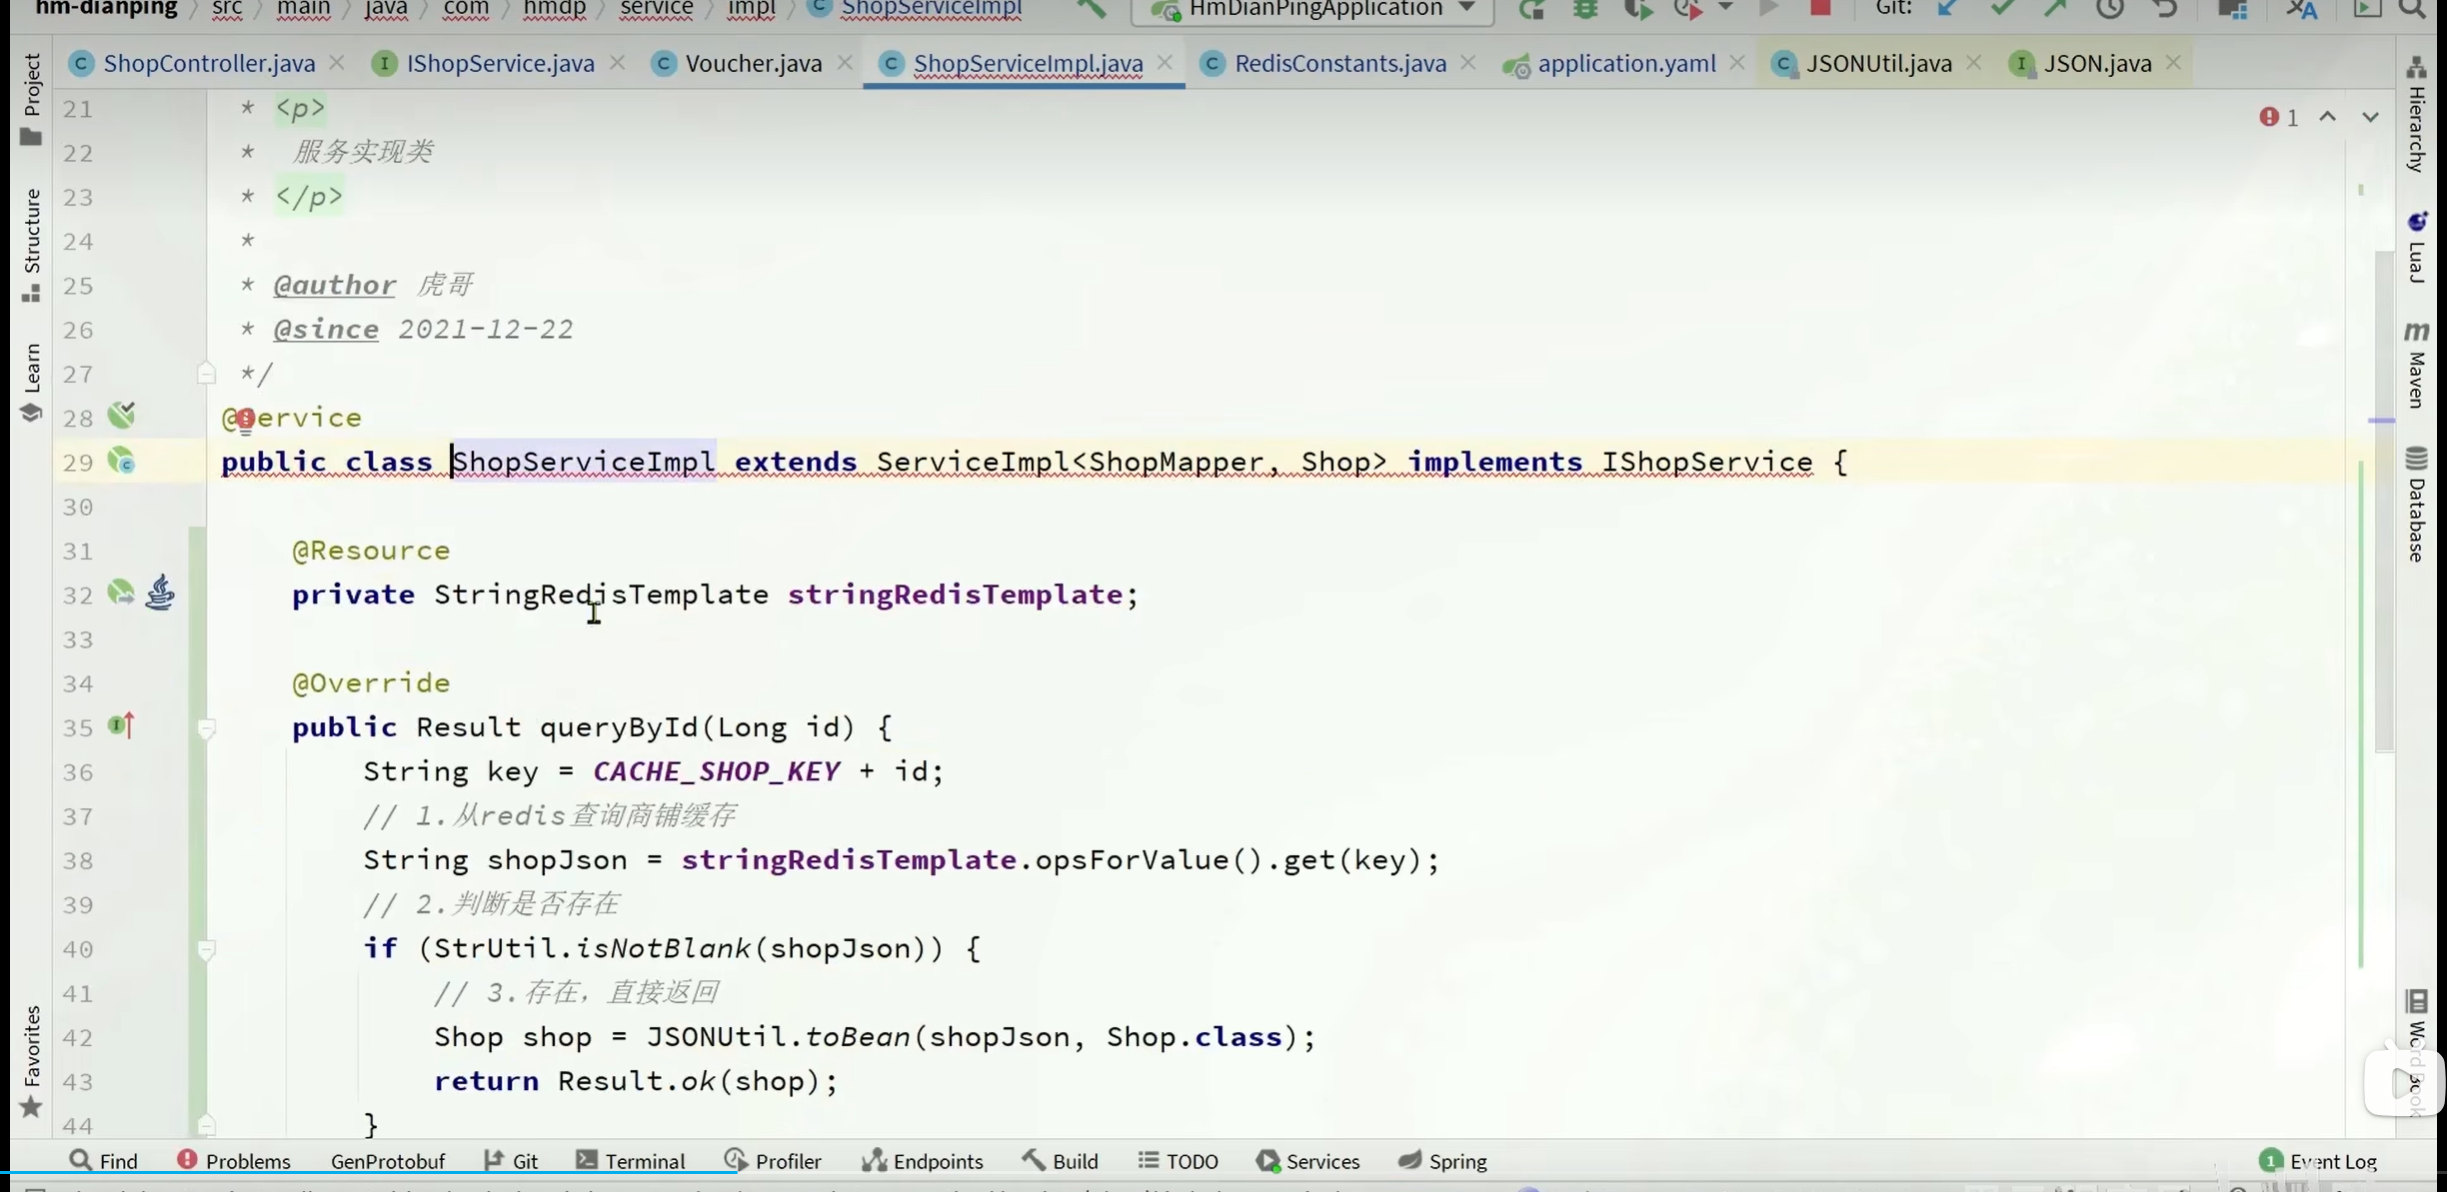This screenshot has width=2447, height=1192.
Task: Stop the running application with red square
Action: click(x=1820, y=8)
